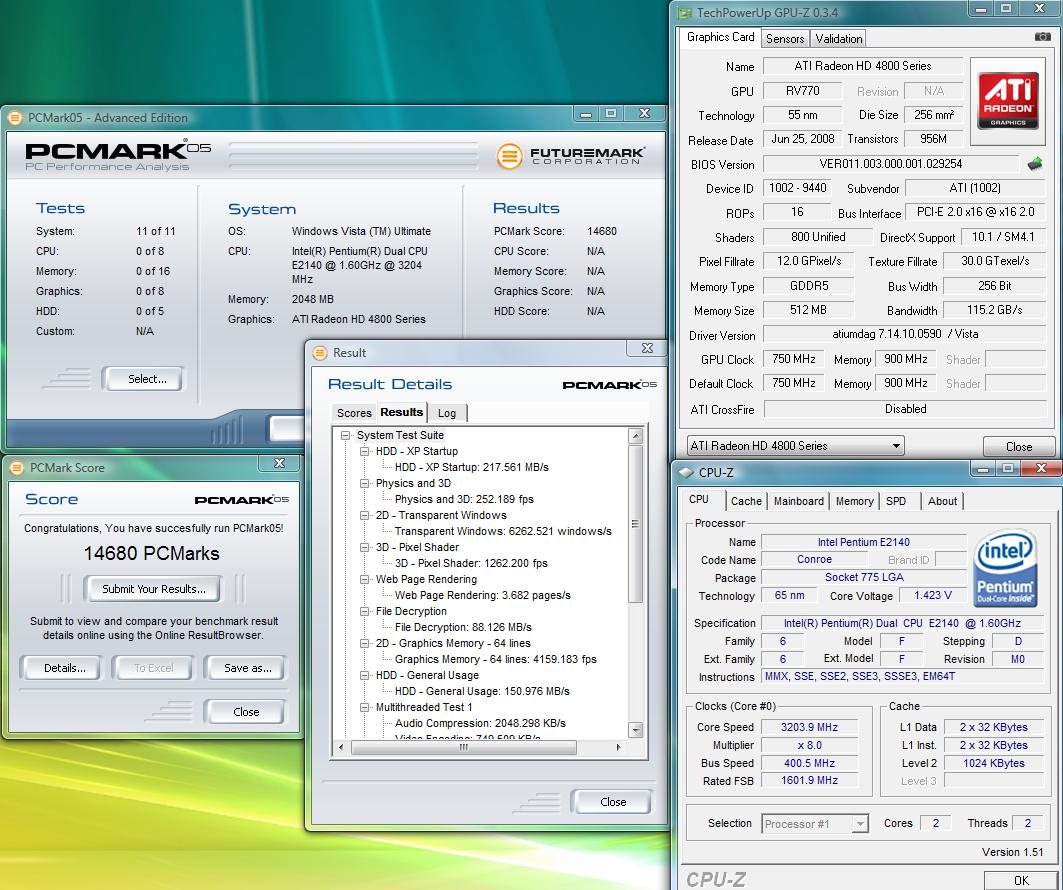
Task: Click the OK button in CPU-Z
Action: (x=1021, y=881)
